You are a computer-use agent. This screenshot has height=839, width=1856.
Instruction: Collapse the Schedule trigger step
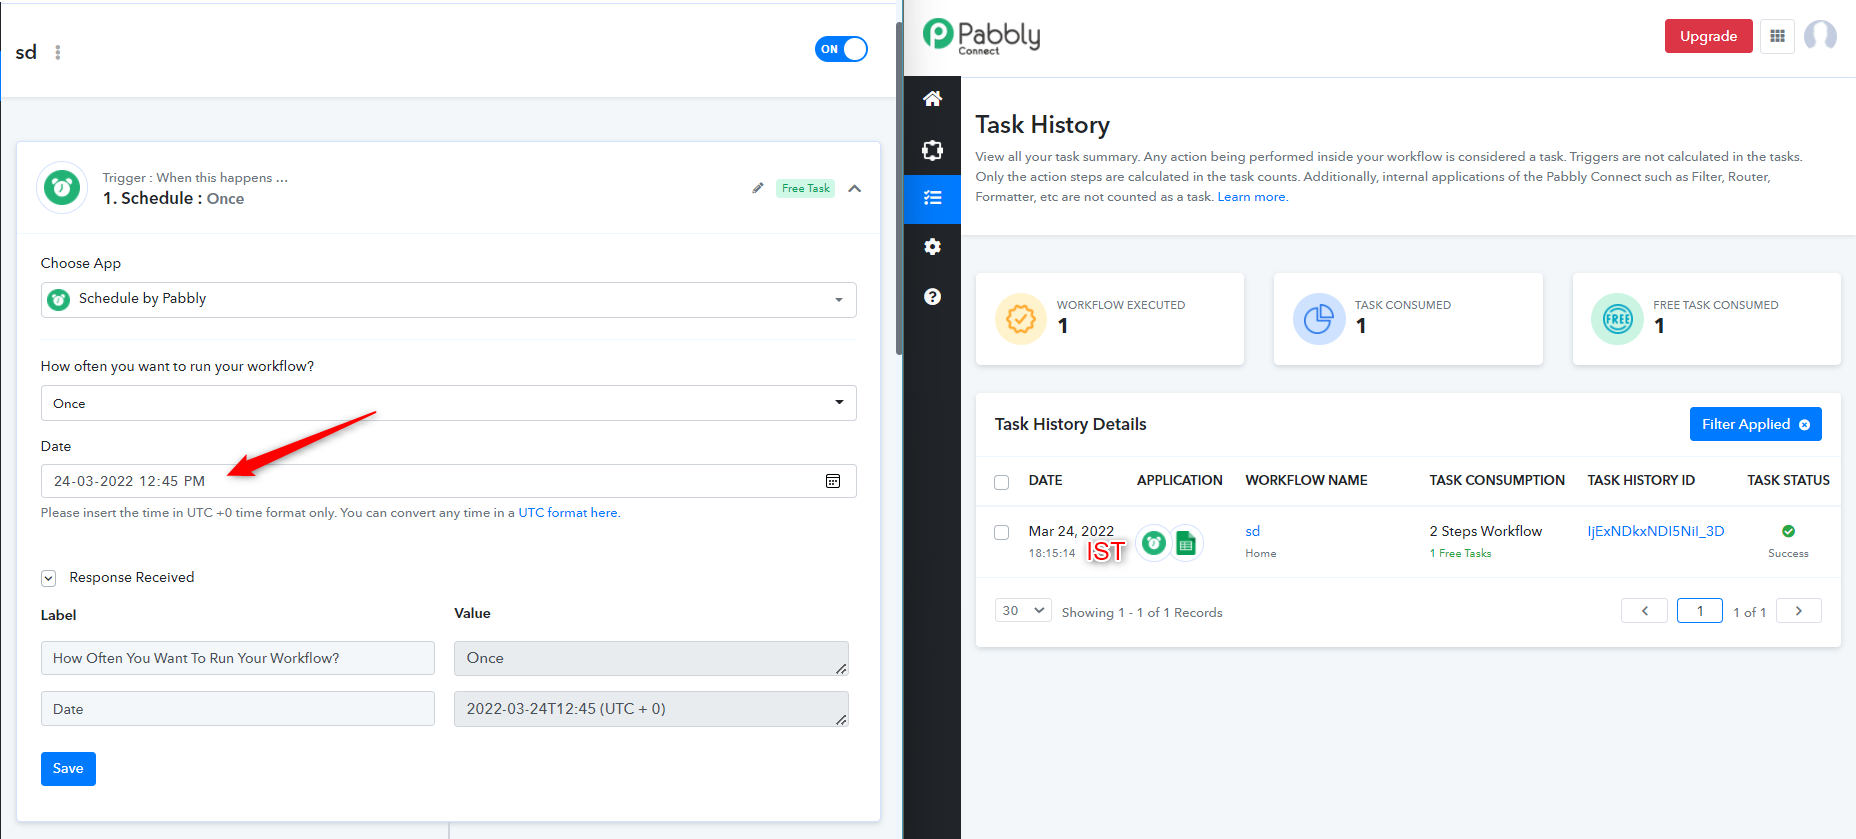coord(855,188)
